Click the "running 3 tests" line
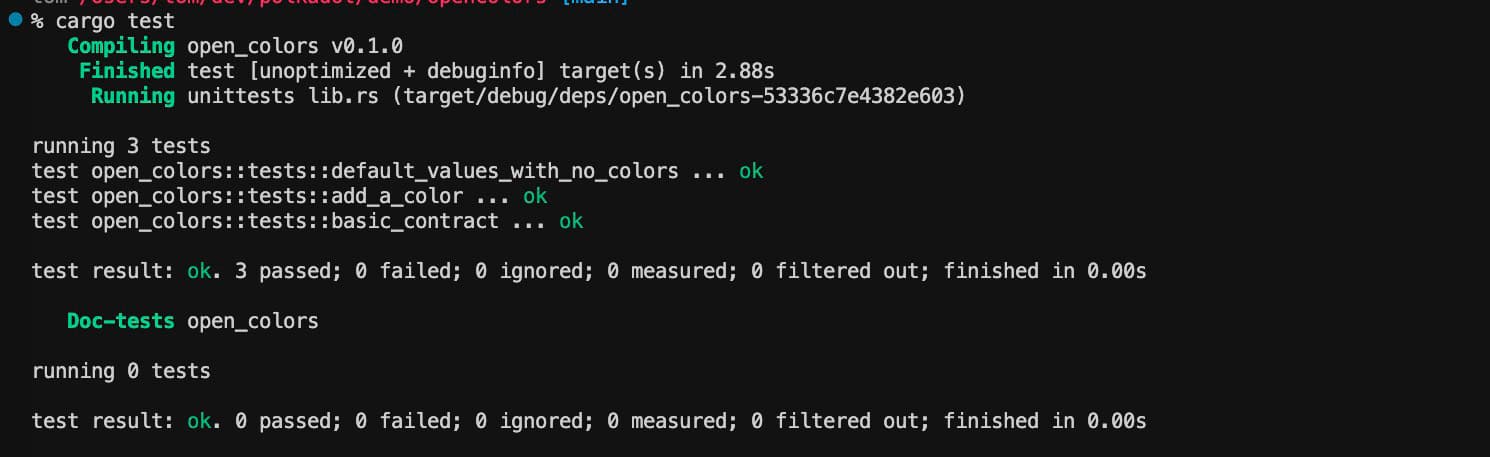Viewport: 1490px width, 457px height. tap(121, 146)
